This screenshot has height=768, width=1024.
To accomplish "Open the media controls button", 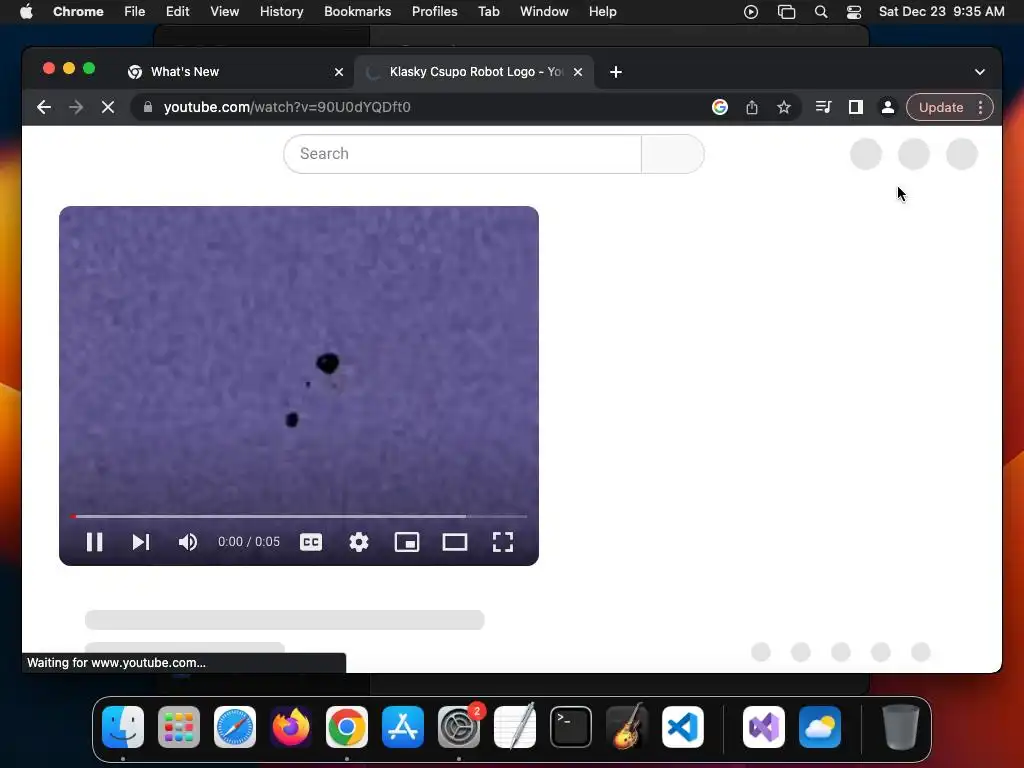I will pyautogui.click(x=824, y=107).
